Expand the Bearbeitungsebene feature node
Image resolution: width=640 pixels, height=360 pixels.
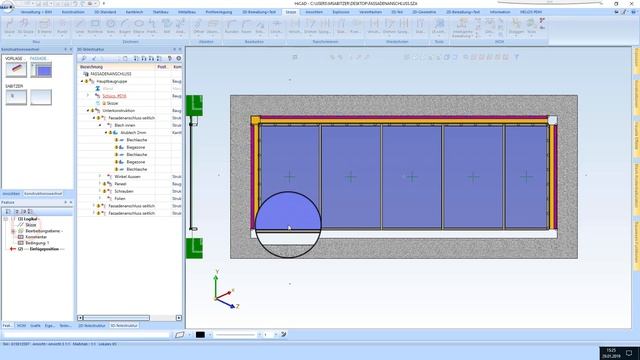tap(13, 231)
